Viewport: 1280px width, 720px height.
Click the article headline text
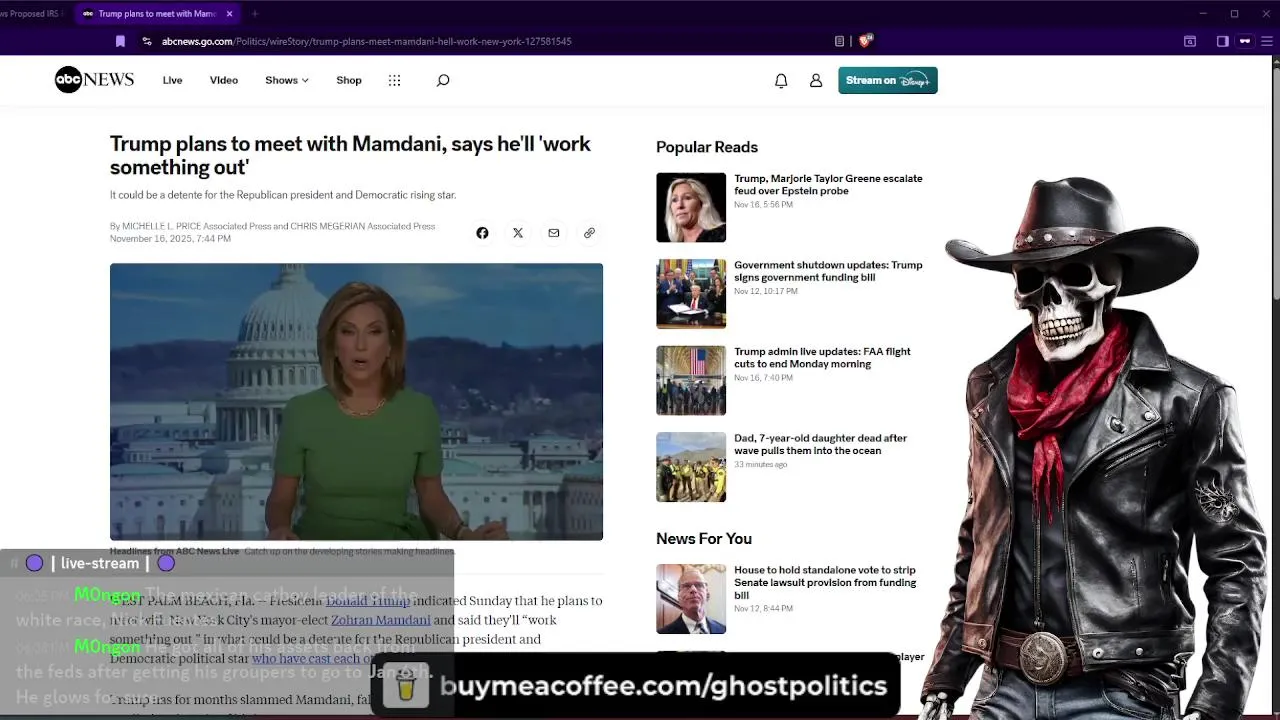[x=350, y=155]
